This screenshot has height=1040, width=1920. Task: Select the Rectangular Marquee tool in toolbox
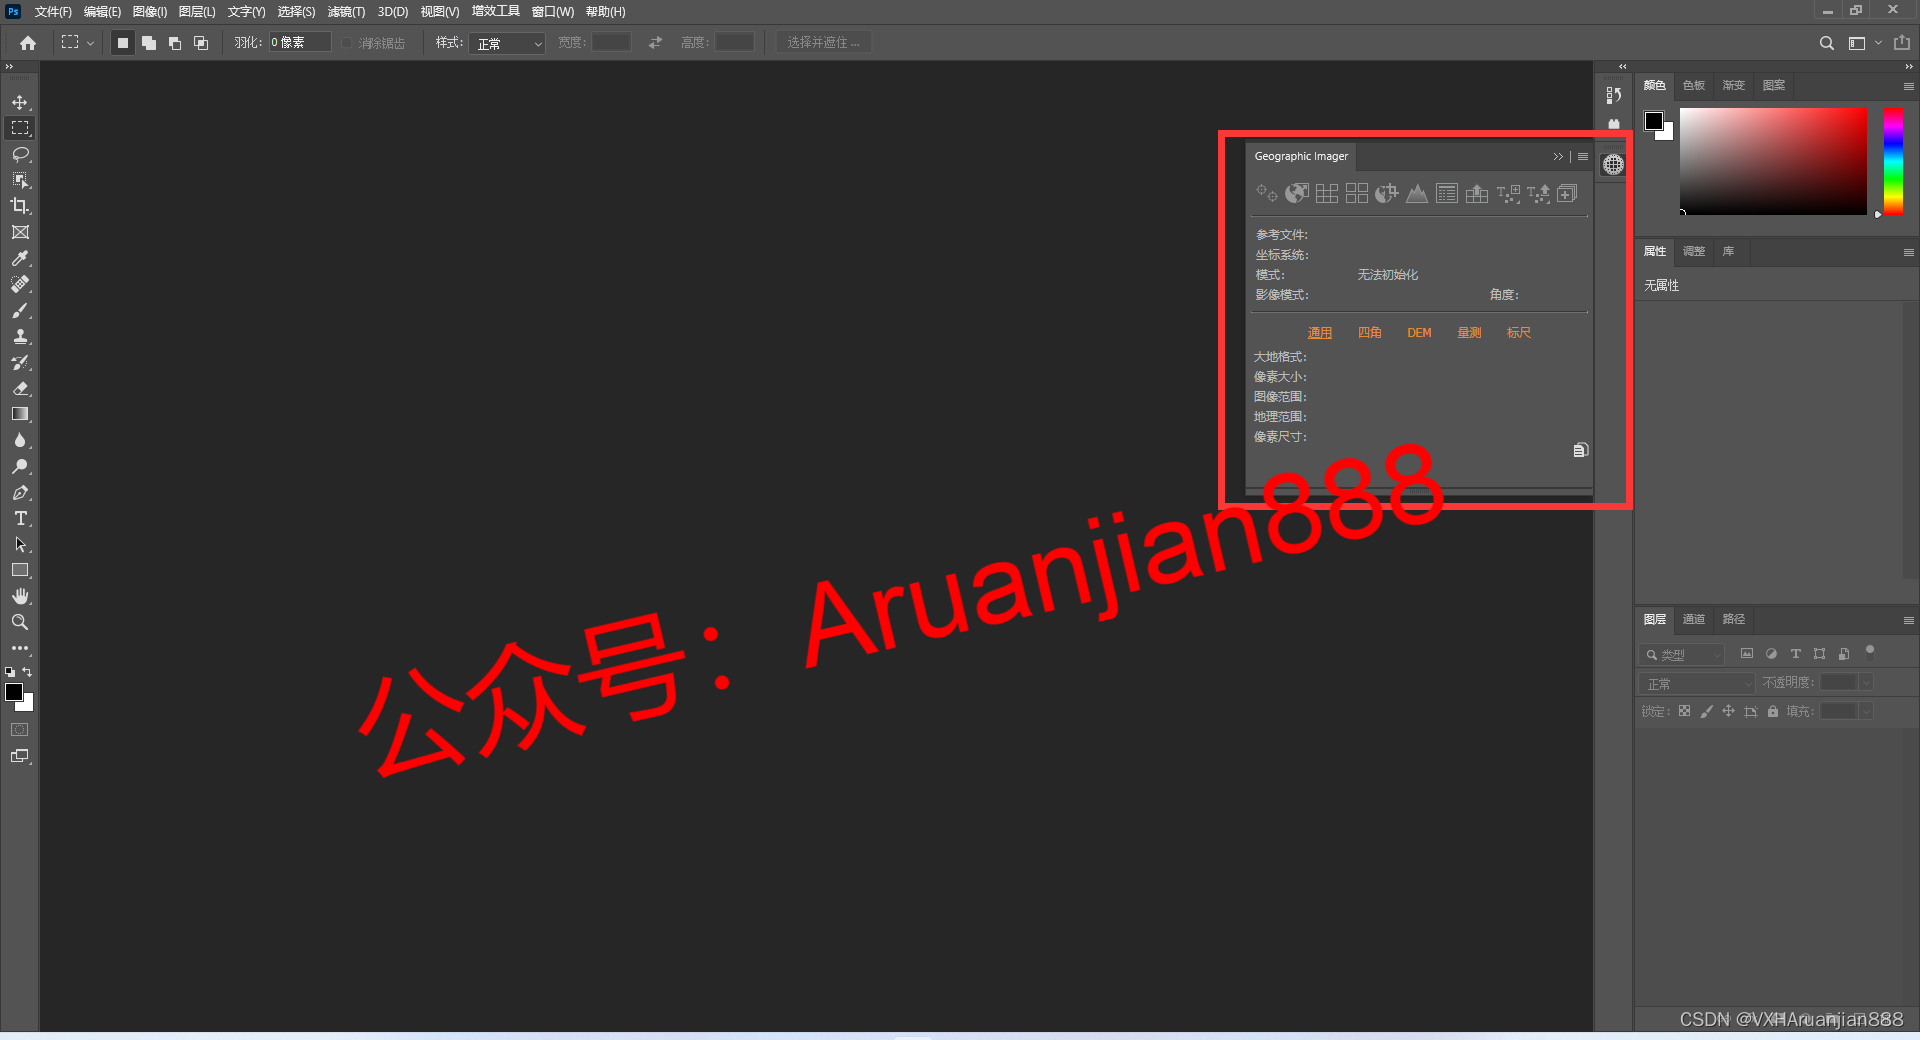pyautogui.click(x=20, y=128)
